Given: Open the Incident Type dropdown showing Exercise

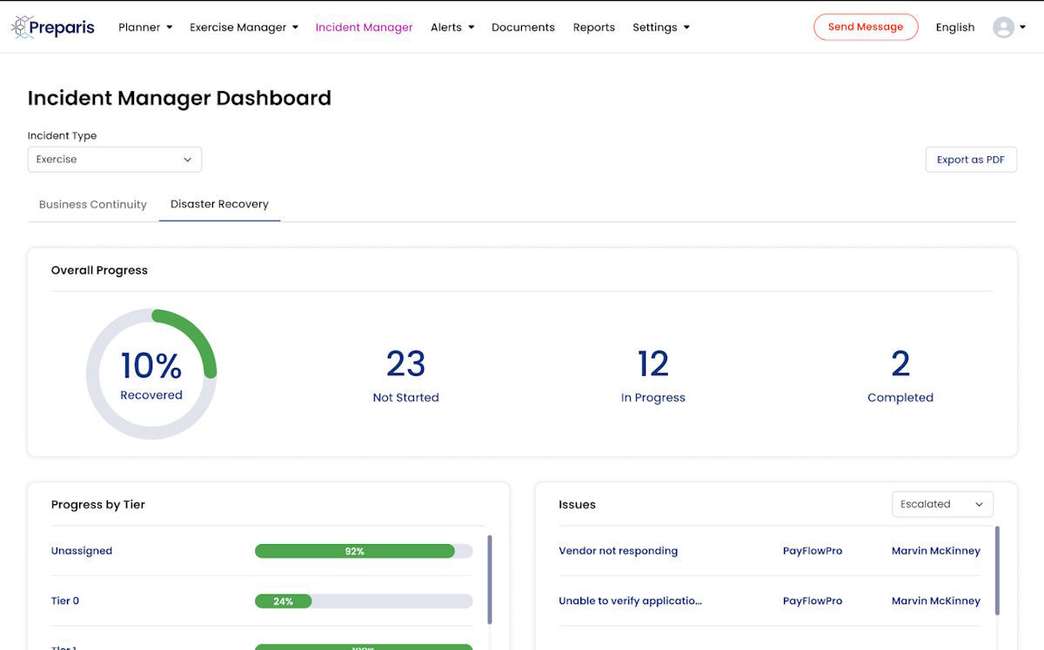Looking at the screenshot, I should (x=114, y=159).
